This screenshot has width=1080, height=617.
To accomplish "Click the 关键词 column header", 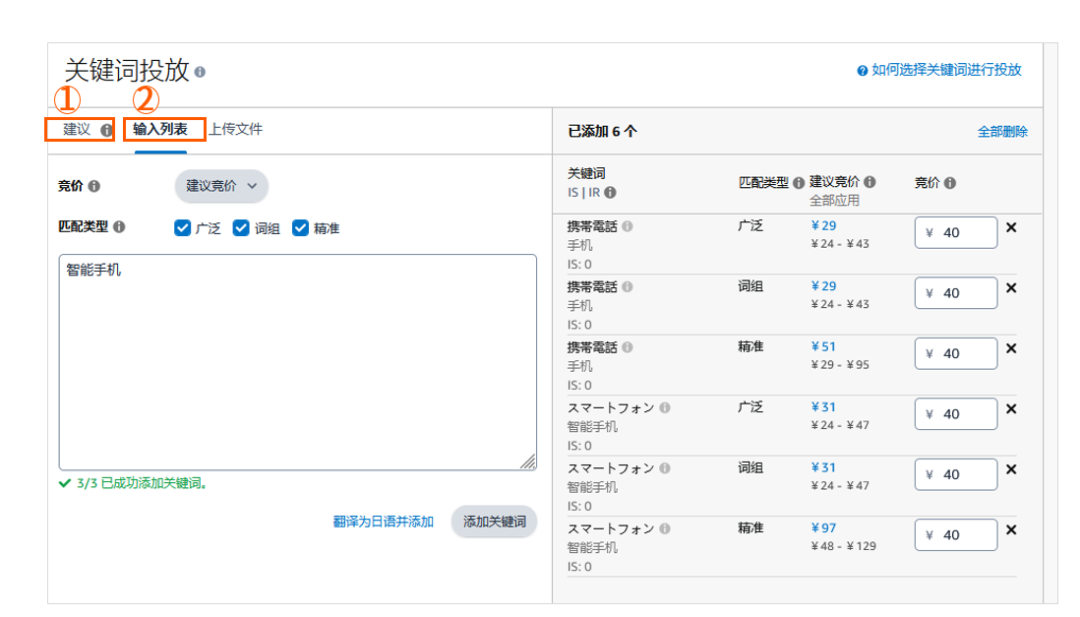I will point(586,174).
